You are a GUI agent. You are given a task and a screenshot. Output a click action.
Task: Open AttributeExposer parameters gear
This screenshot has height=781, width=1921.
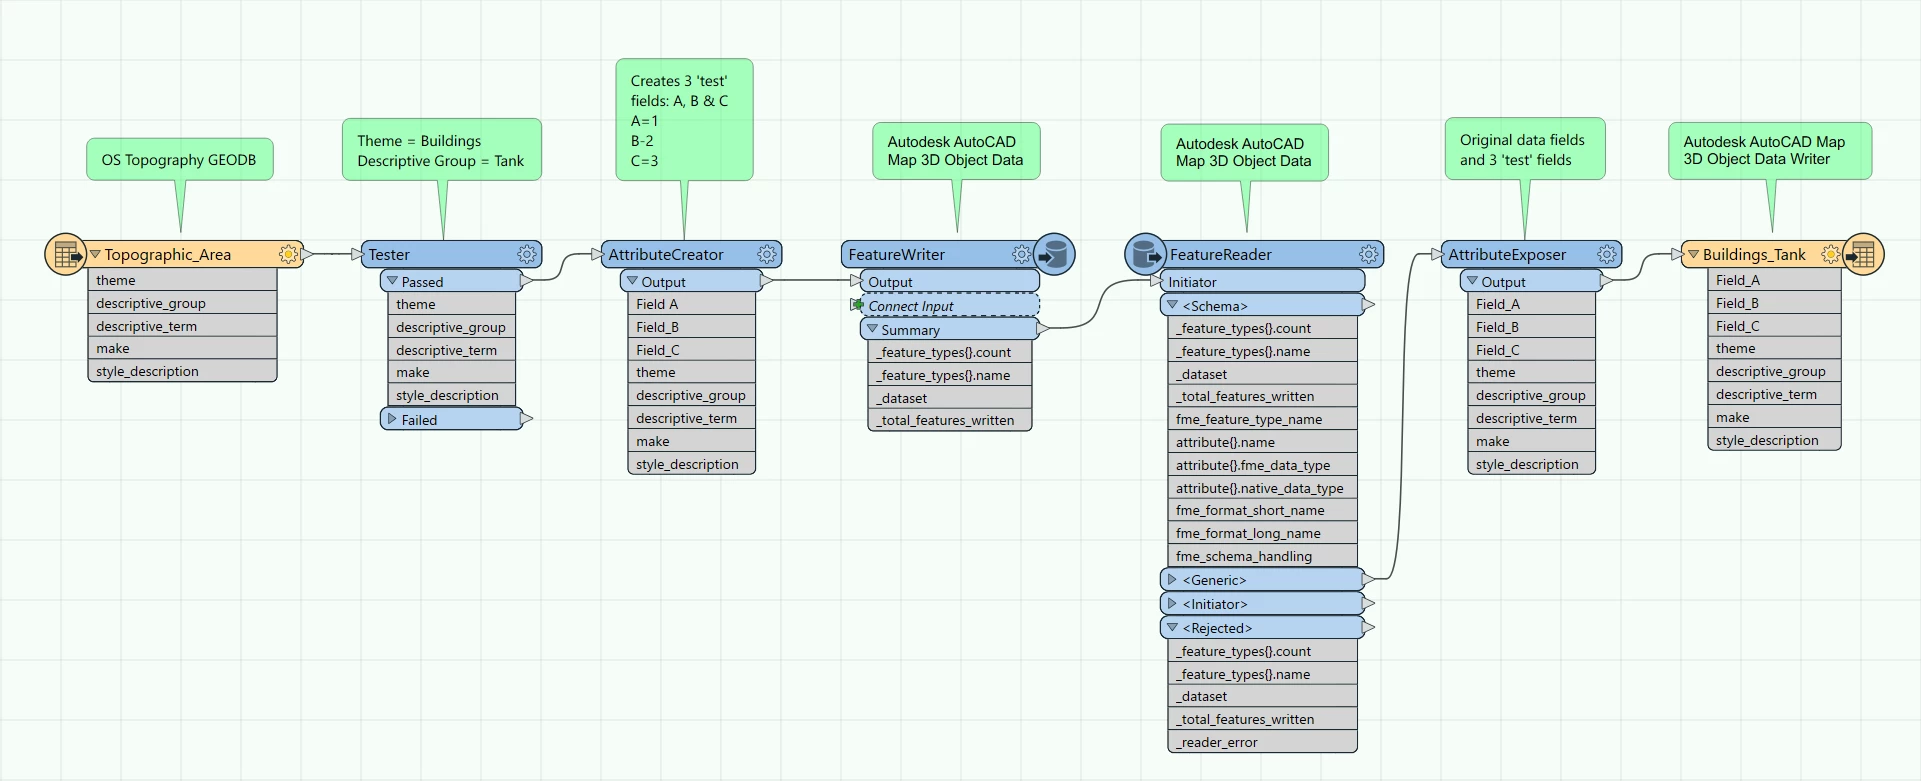(1607, 255)
